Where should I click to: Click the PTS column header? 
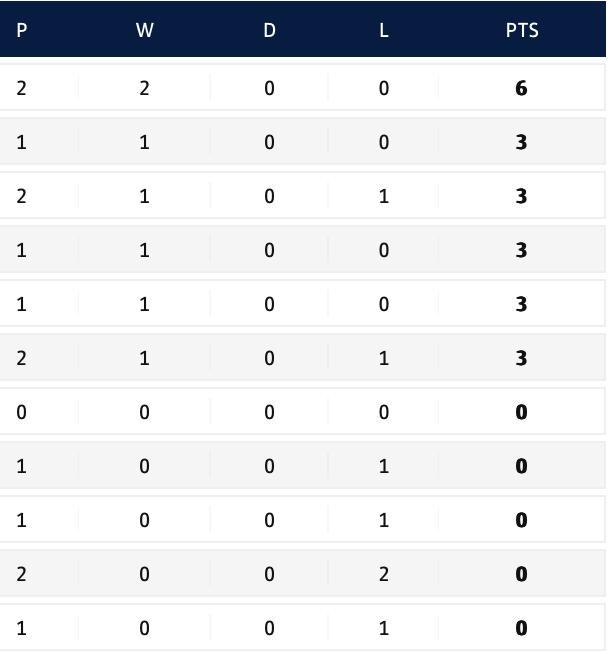click(522, 30)
